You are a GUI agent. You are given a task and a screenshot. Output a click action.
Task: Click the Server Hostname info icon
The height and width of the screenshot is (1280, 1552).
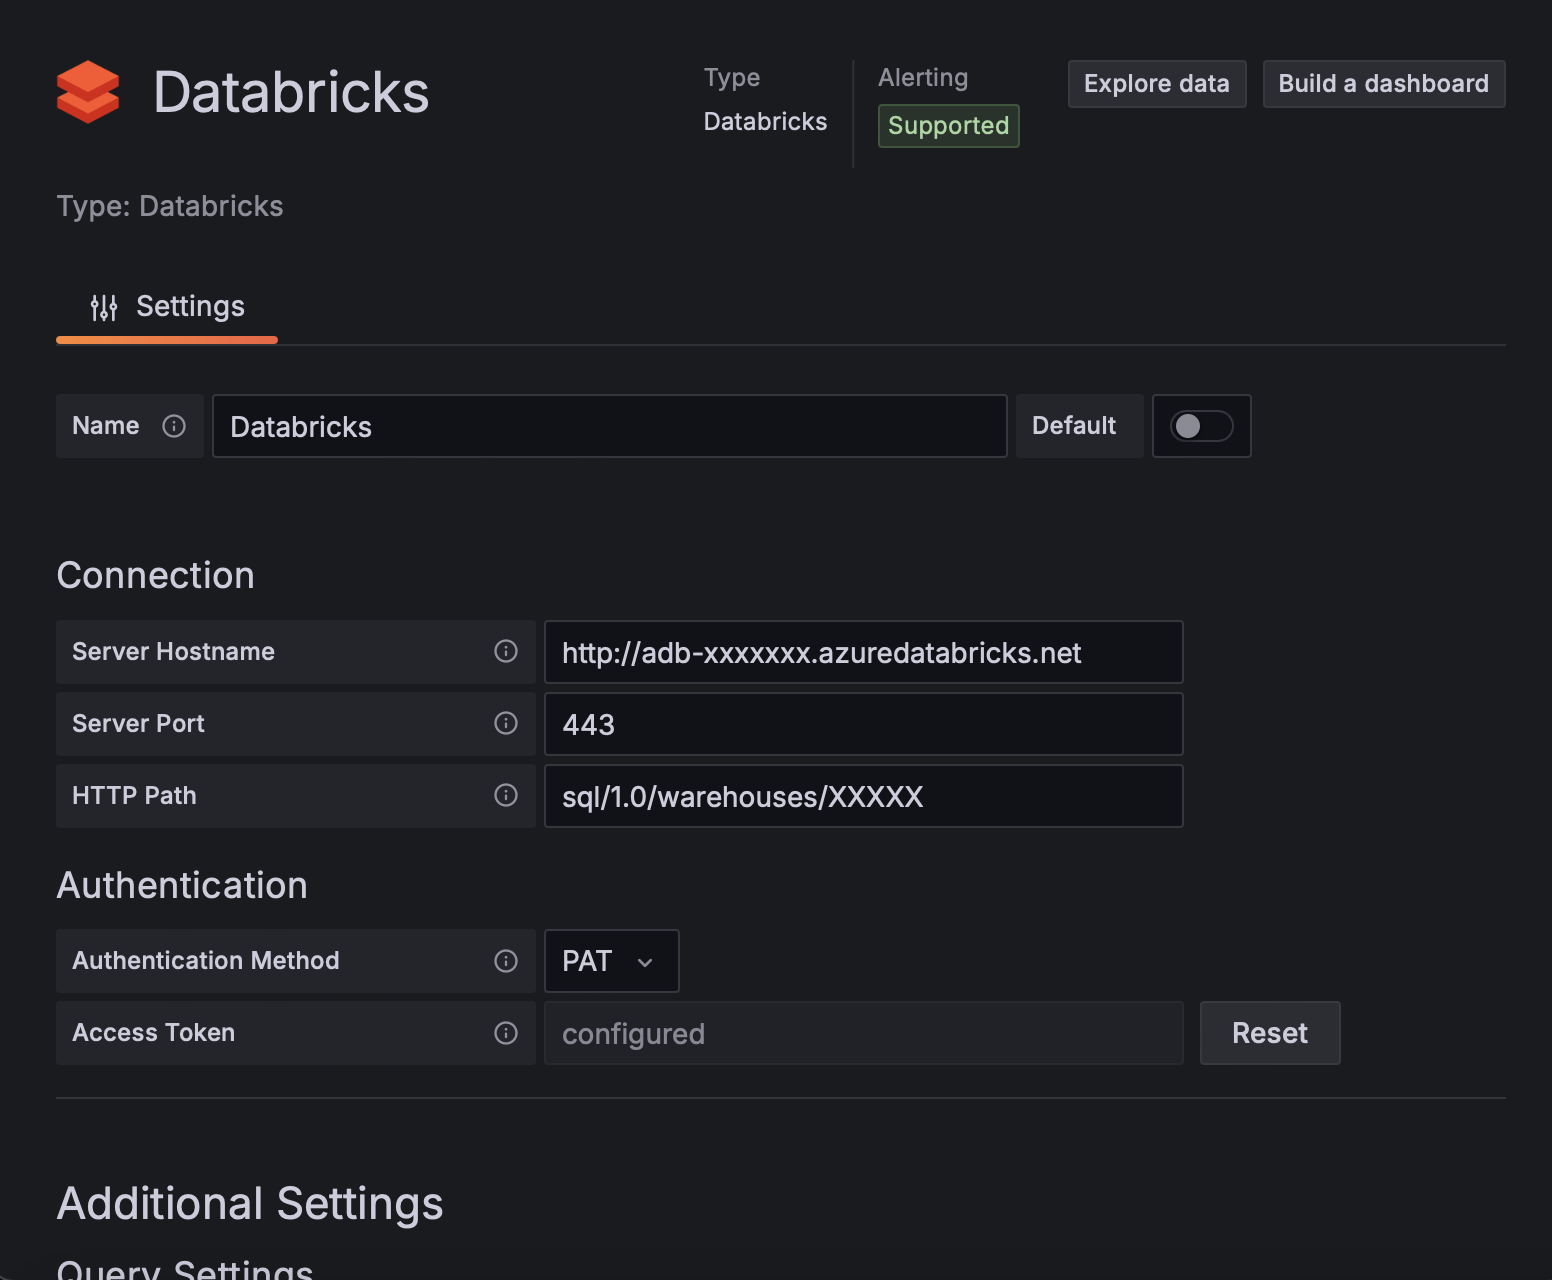tap(506, 651)
